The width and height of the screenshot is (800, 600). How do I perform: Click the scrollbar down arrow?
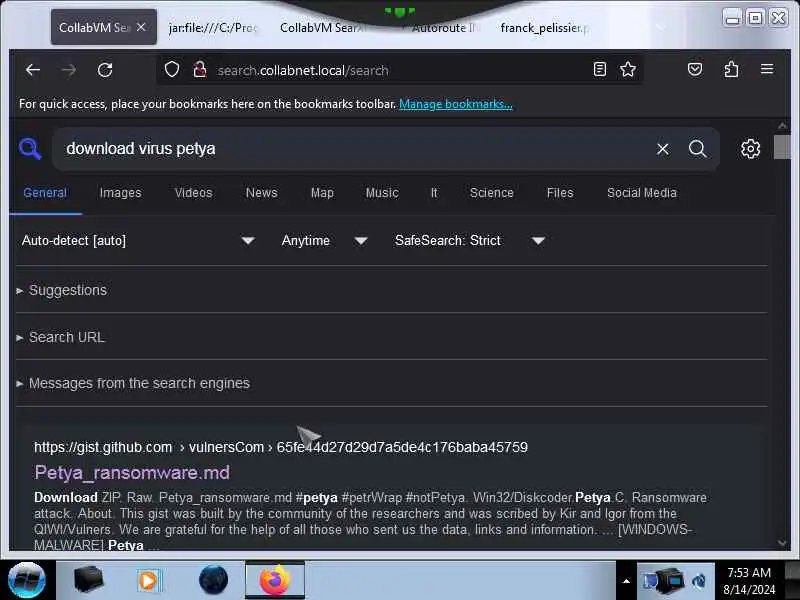pyautogui.click(x=782, y=543)
